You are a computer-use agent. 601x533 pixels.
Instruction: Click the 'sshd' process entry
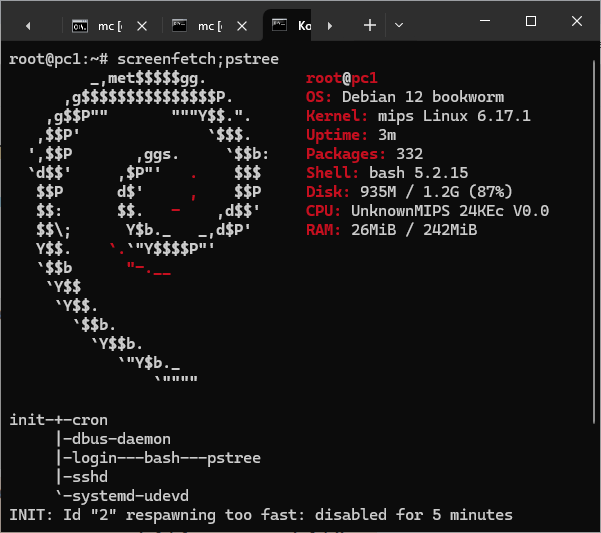90,477
